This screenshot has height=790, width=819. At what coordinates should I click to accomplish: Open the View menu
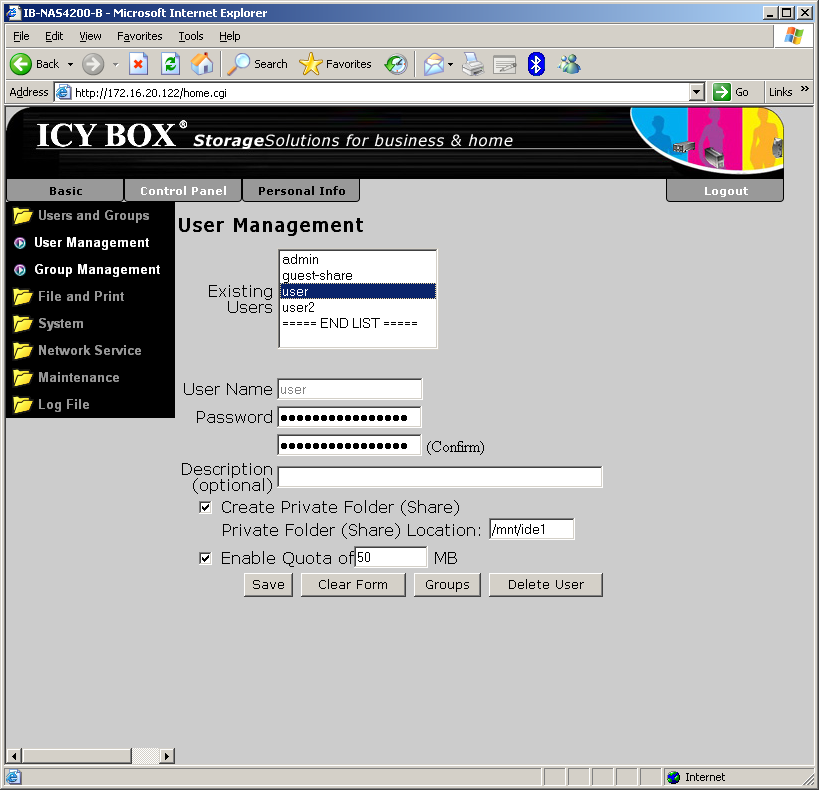(x=90, y=36)
